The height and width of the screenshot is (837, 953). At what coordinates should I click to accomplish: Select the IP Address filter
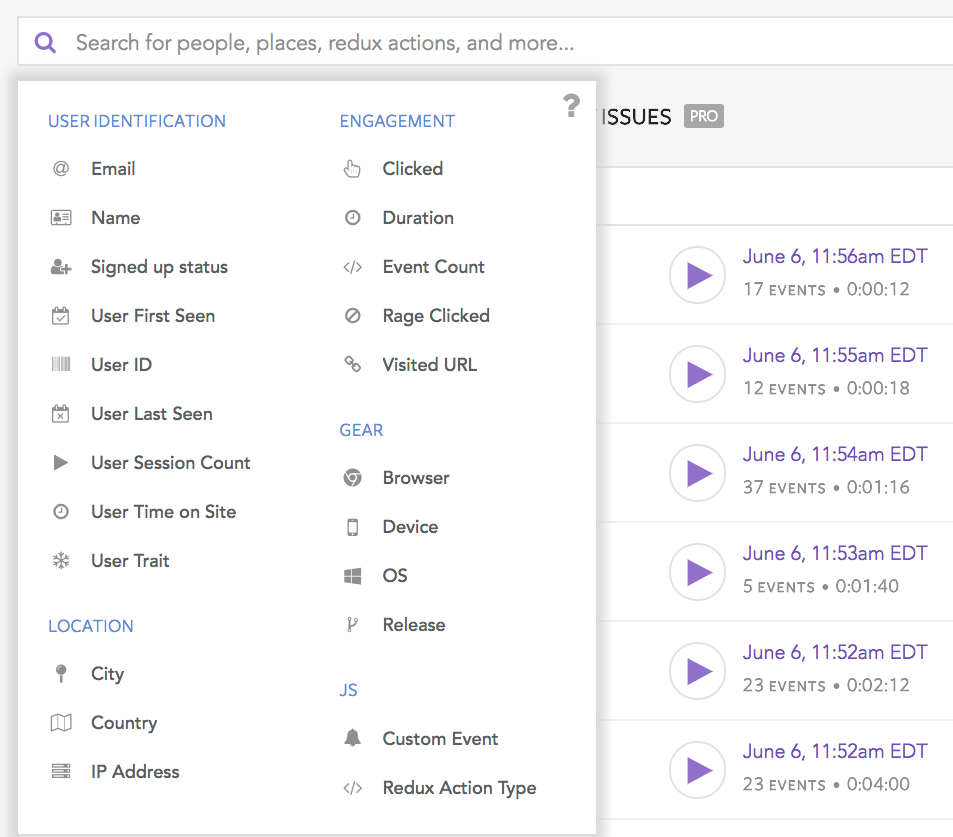click(x=135, y=772)
